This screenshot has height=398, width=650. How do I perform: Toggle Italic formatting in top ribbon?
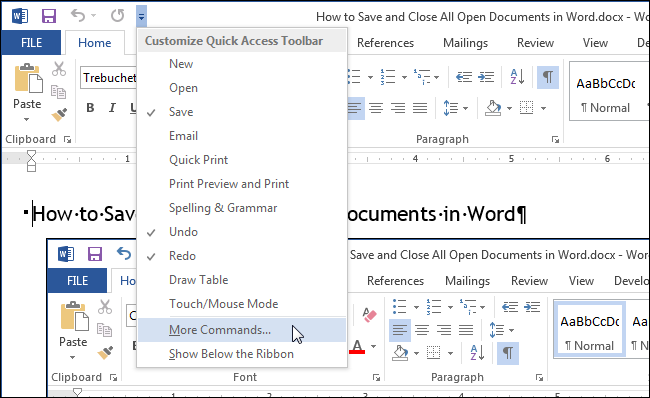112,108
